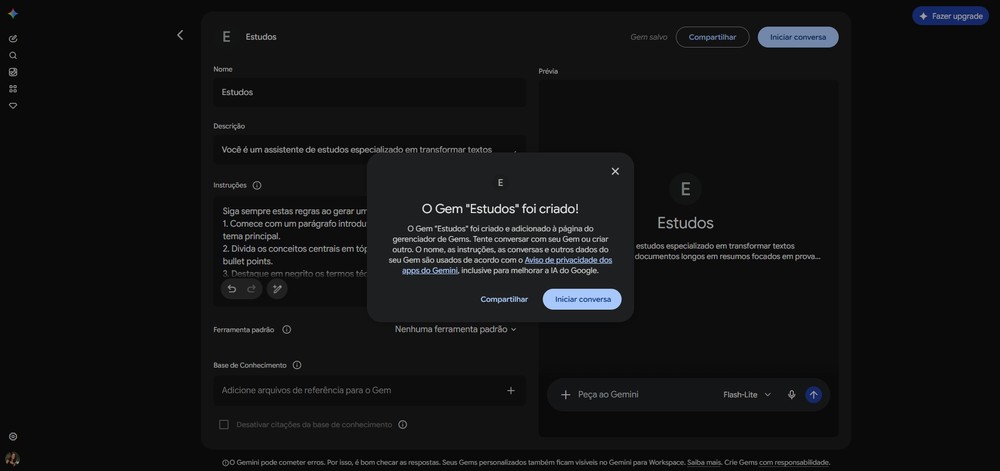The image size is (1000, 471).
Task: Click the Adicione arquivos de referência field
Action: point(370,391)
